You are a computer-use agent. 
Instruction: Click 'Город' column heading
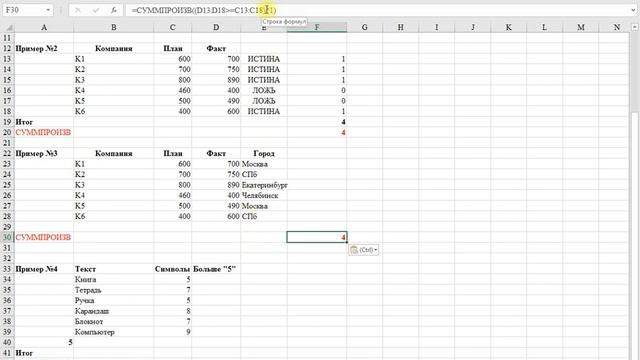(264, 153)
